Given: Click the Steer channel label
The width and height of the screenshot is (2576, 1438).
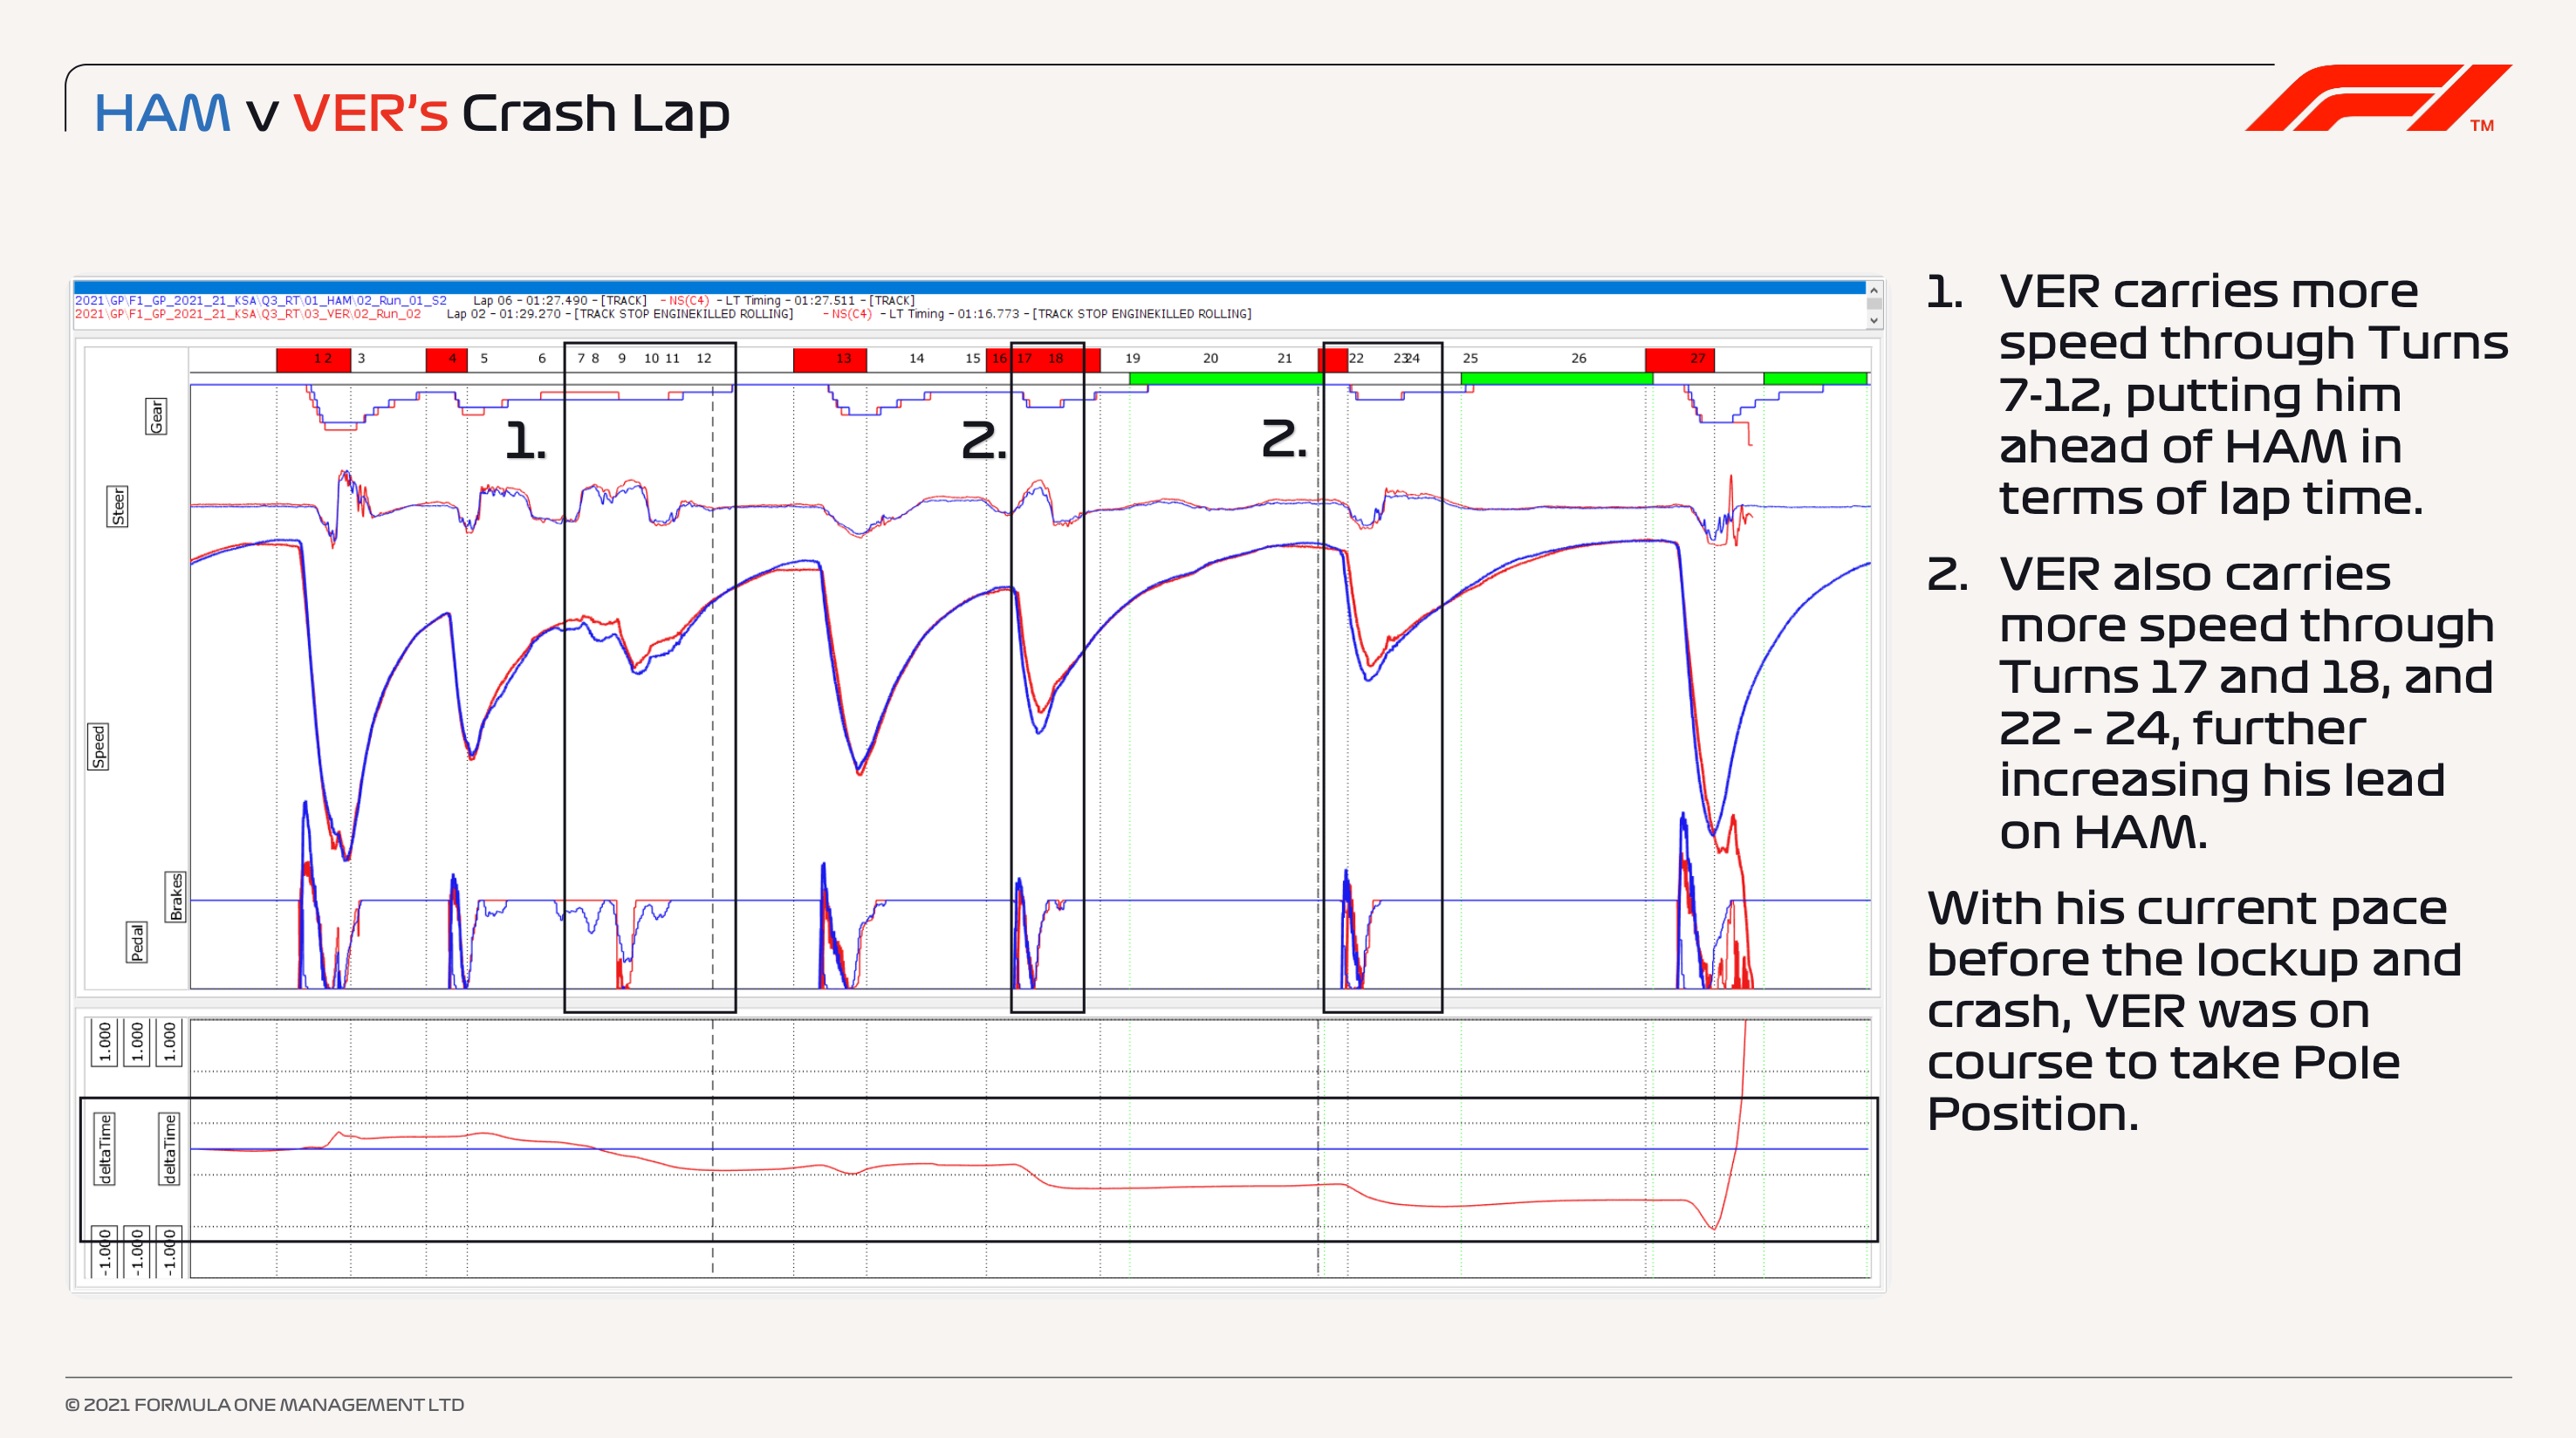Looking at the screenshot, I should click(118, 506).
